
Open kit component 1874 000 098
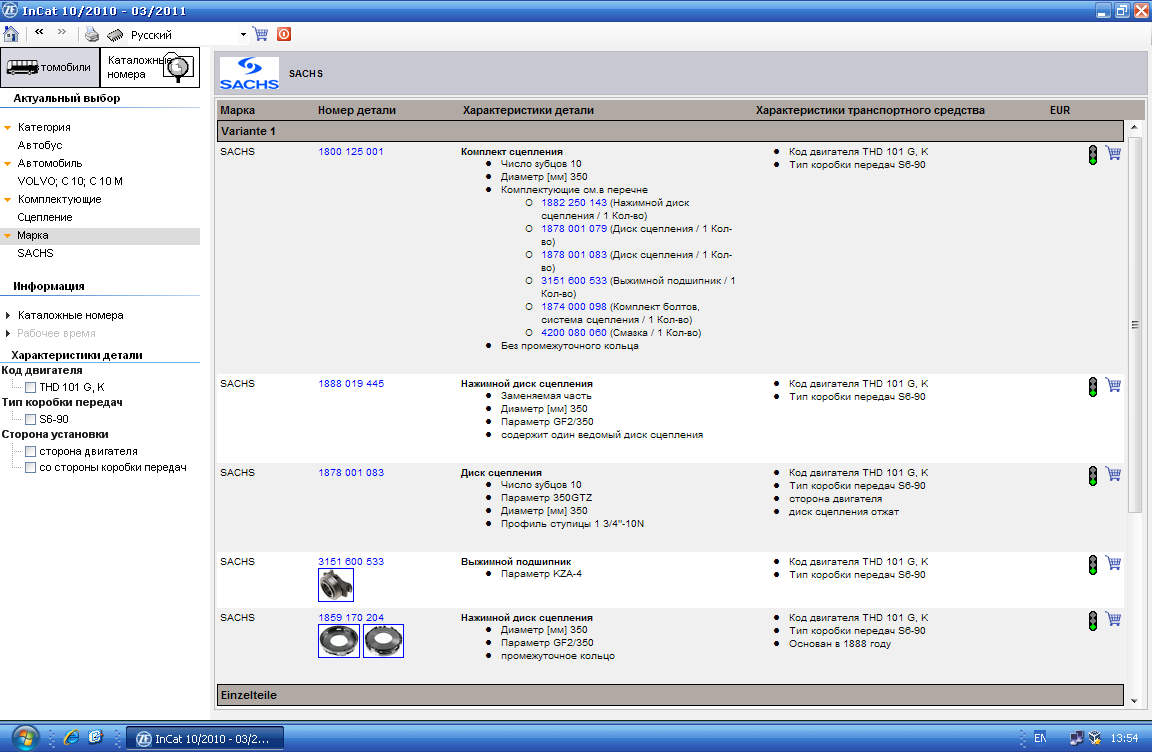[574, 307]
